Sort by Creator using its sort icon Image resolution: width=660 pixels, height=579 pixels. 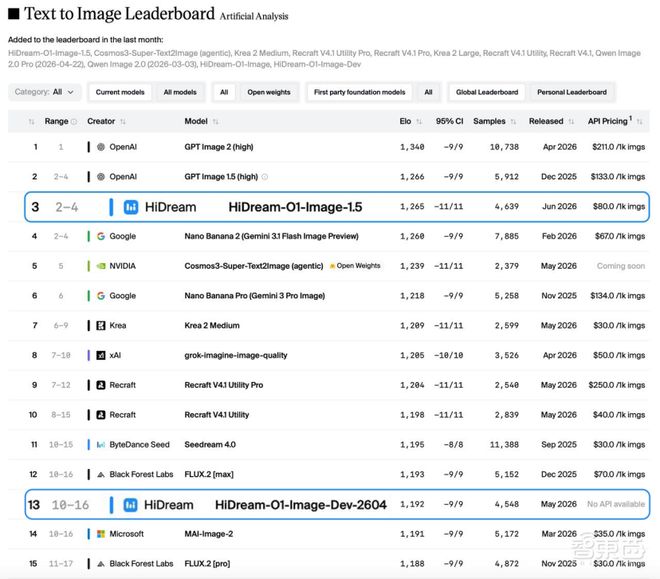[123, 122]
